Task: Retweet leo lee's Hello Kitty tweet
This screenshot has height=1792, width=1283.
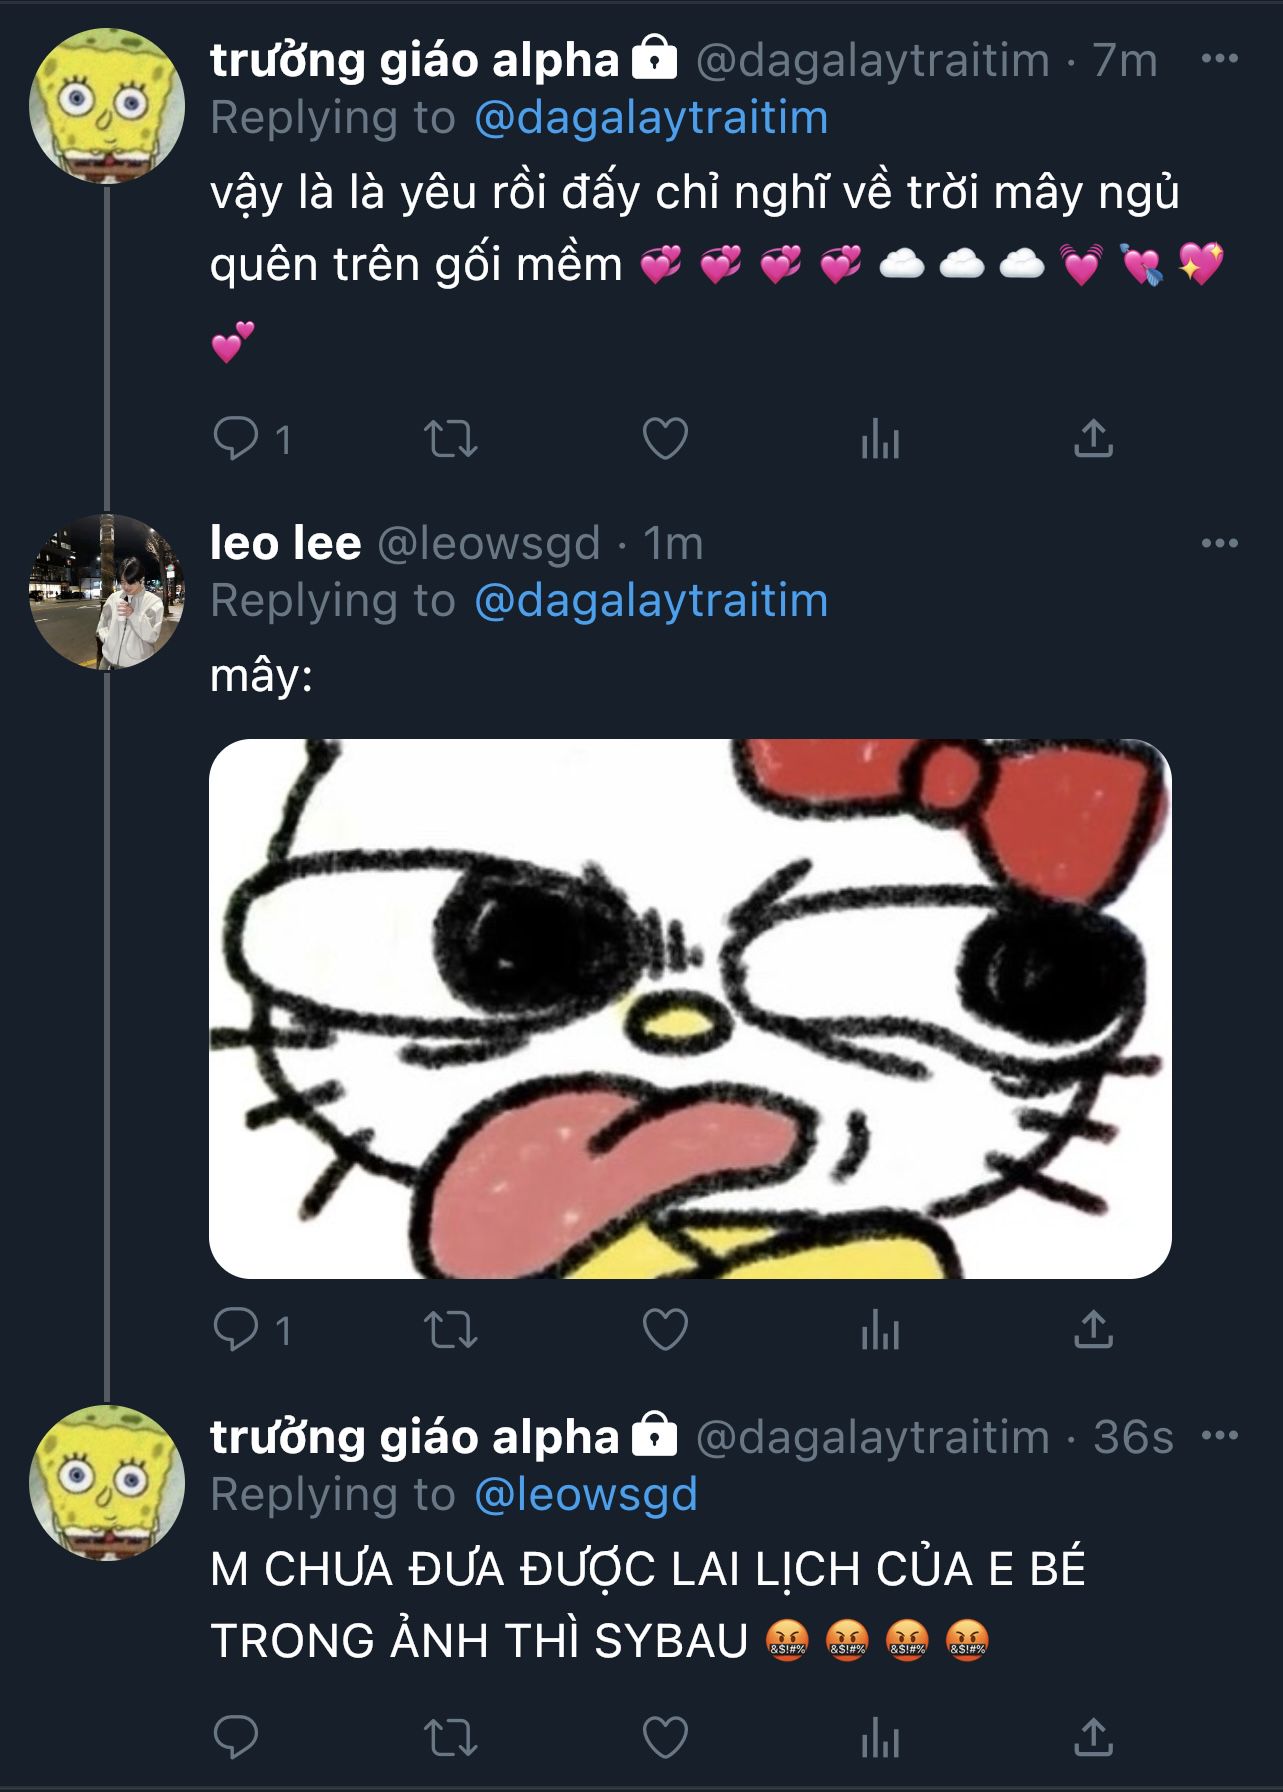Action: (450, 1330)
